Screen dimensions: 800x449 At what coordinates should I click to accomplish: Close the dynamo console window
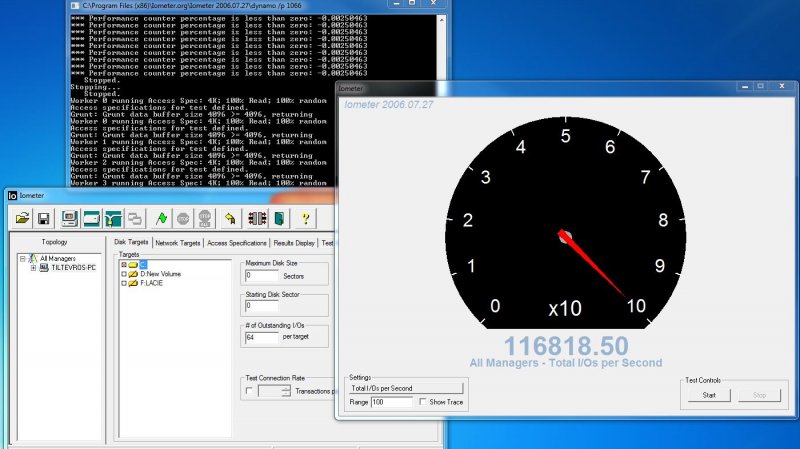pyautogui.click(x=433, y=3)
